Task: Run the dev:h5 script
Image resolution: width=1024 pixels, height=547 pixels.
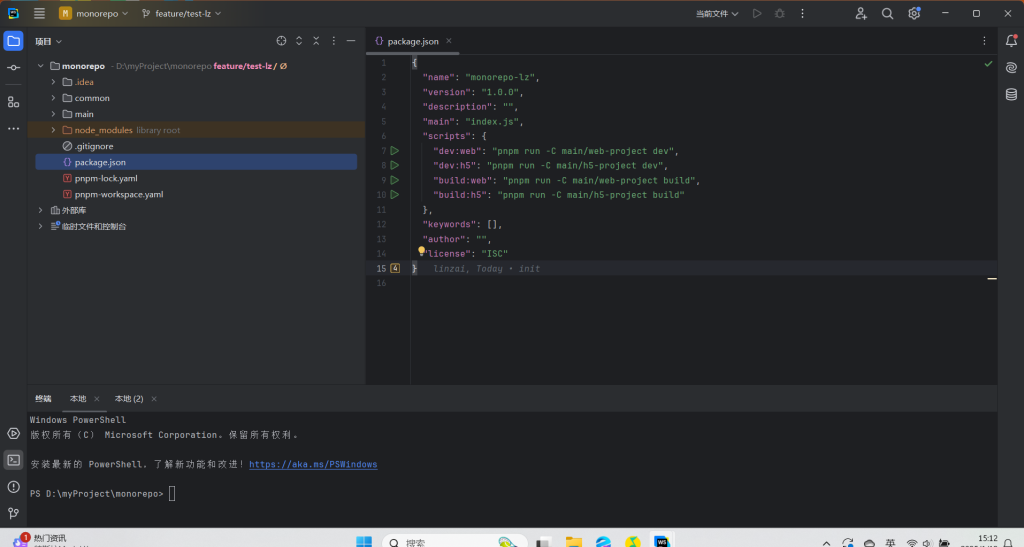Action: click(x=394, y=165)
